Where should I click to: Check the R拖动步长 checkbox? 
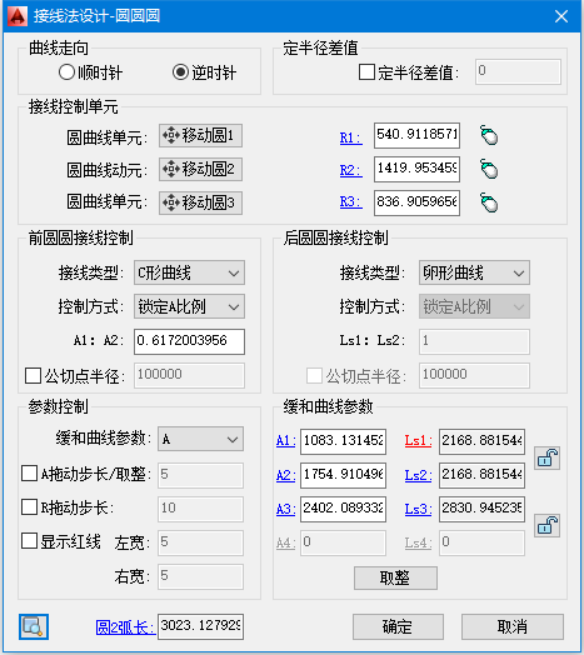tap(29, 507)
